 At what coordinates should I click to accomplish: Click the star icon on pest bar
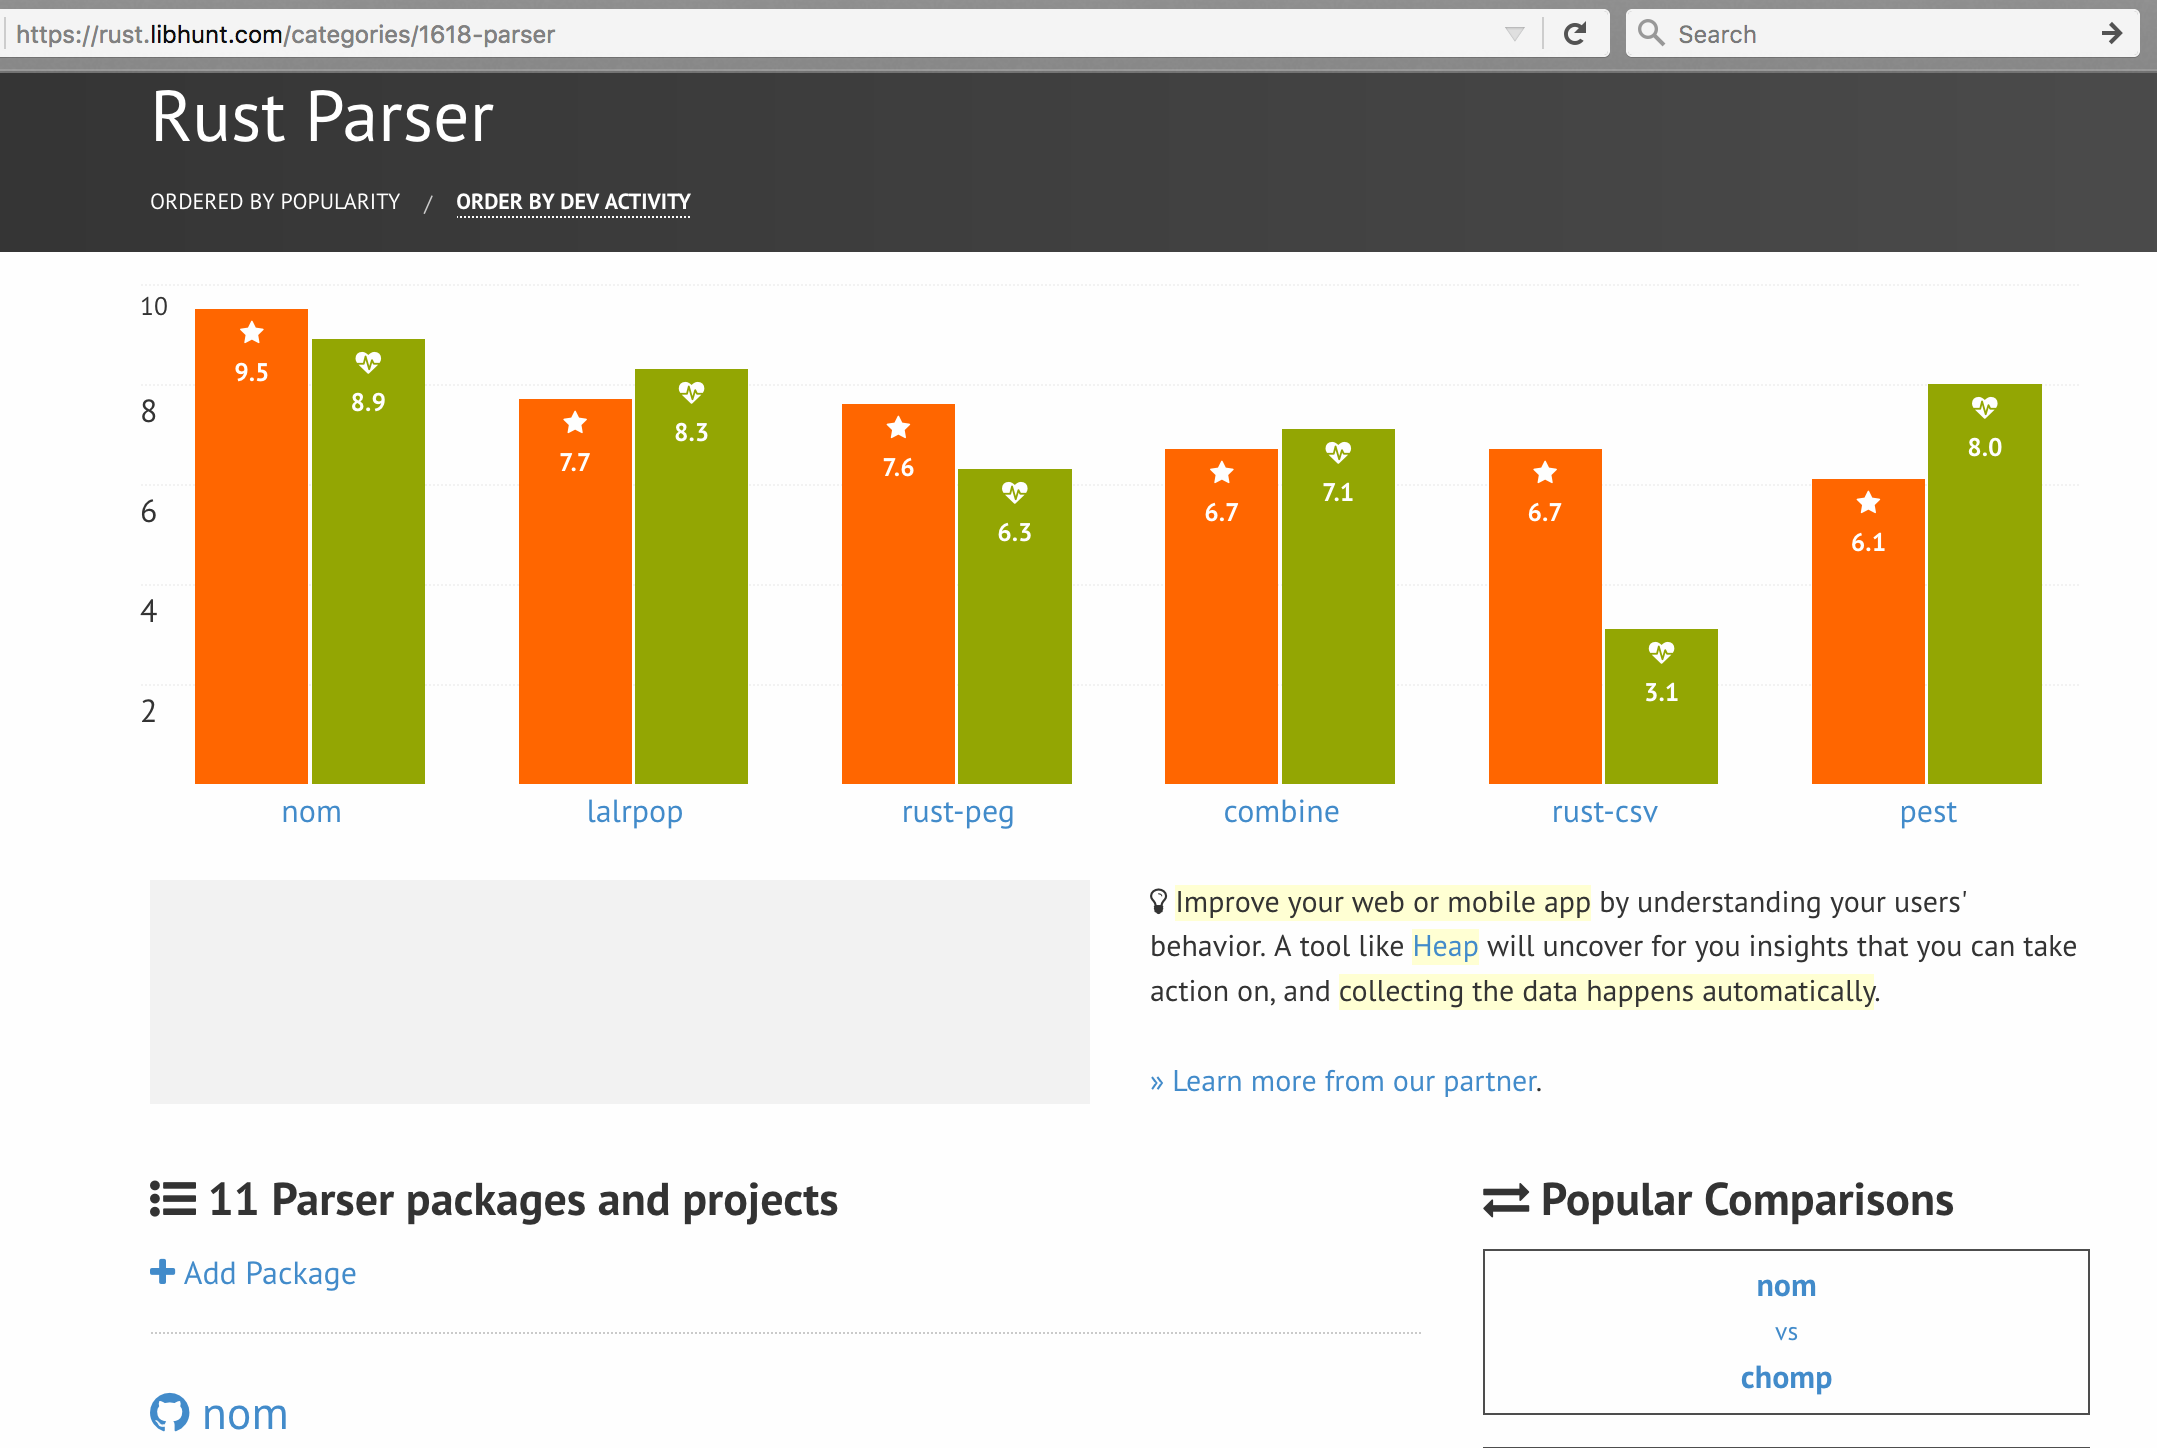point(1868,502)
